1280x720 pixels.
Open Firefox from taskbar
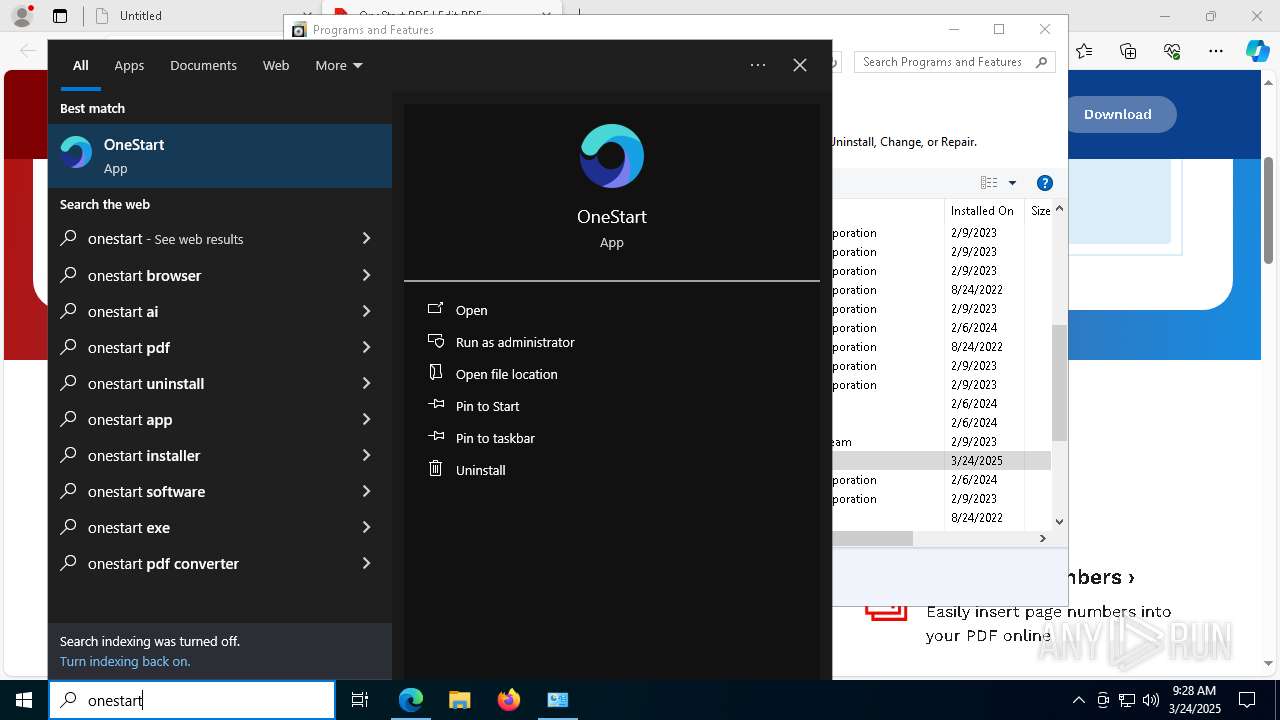[x=508, y=700]
